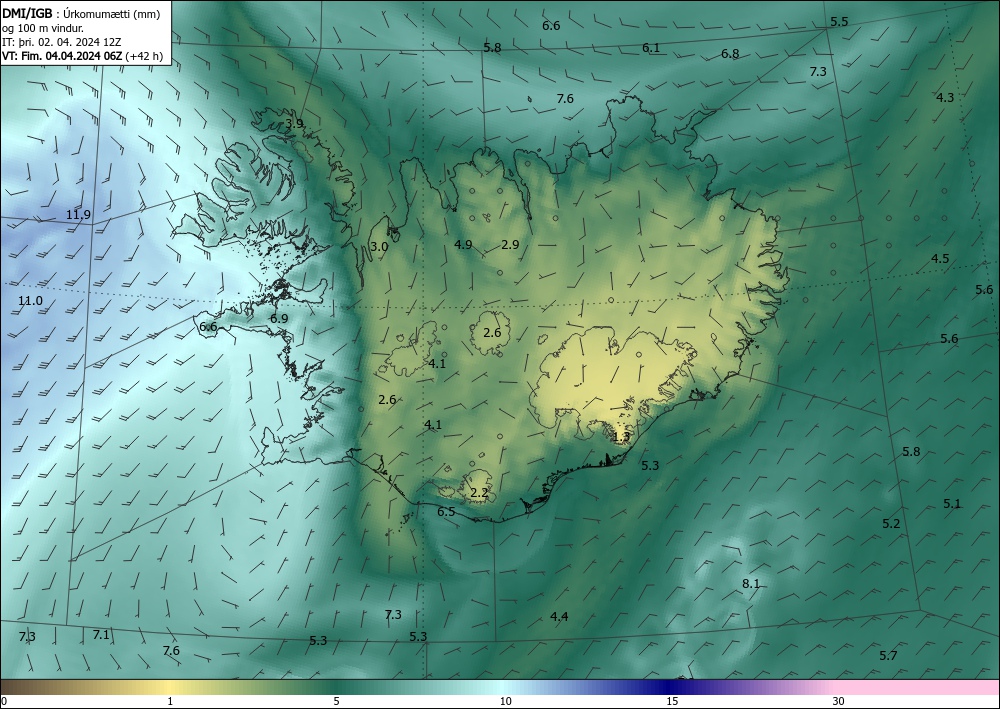Click the color scale label '1'
The width and height of the screenshot is (1000, 709).
click(170, 701)
